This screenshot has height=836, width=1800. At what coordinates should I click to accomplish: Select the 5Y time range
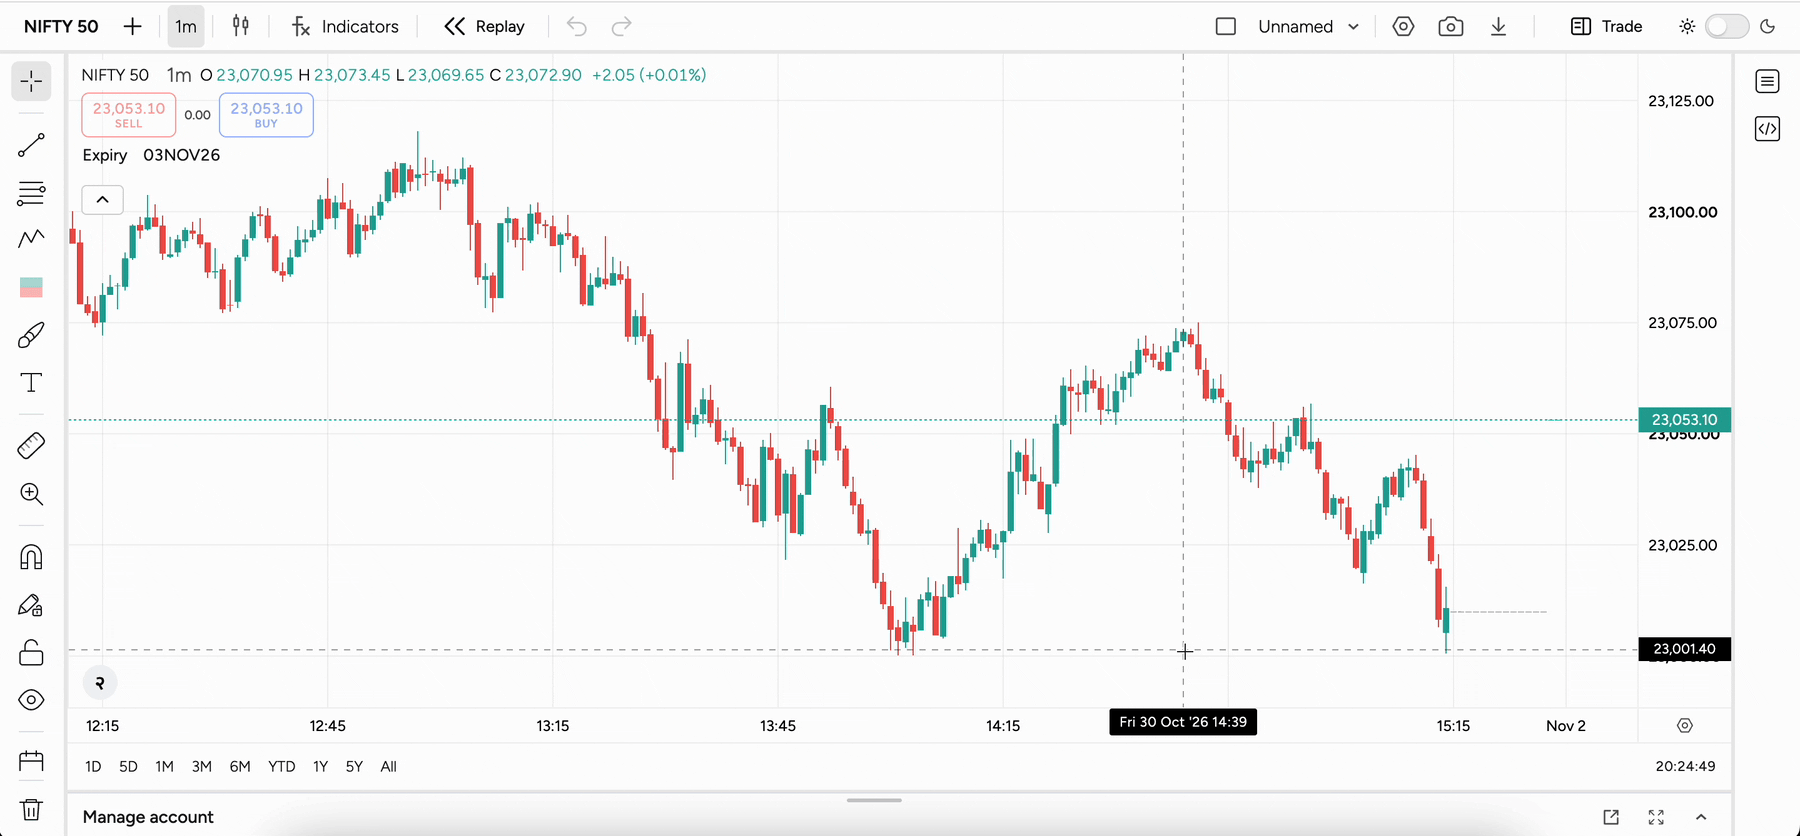click(x=354, y=767)
